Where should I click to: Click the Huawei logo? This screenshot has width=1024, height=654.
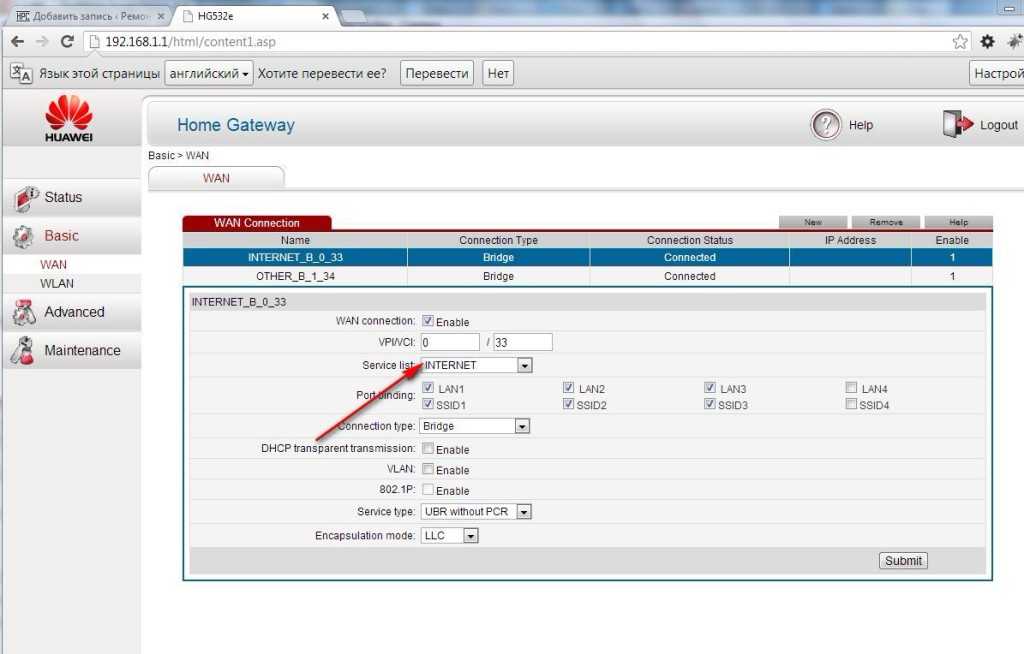coord(69,118)
